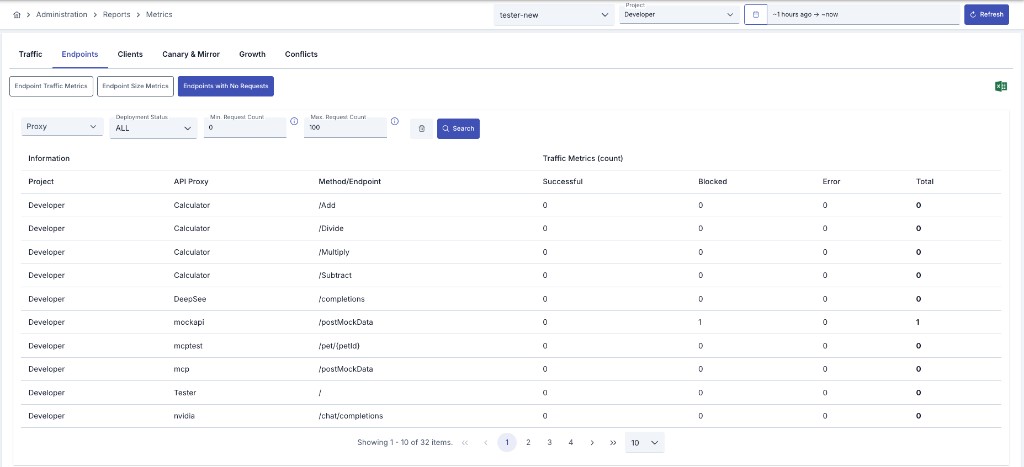
Task: Click the /Subtract endpoint cell
Action: click(x=335, y=276)
